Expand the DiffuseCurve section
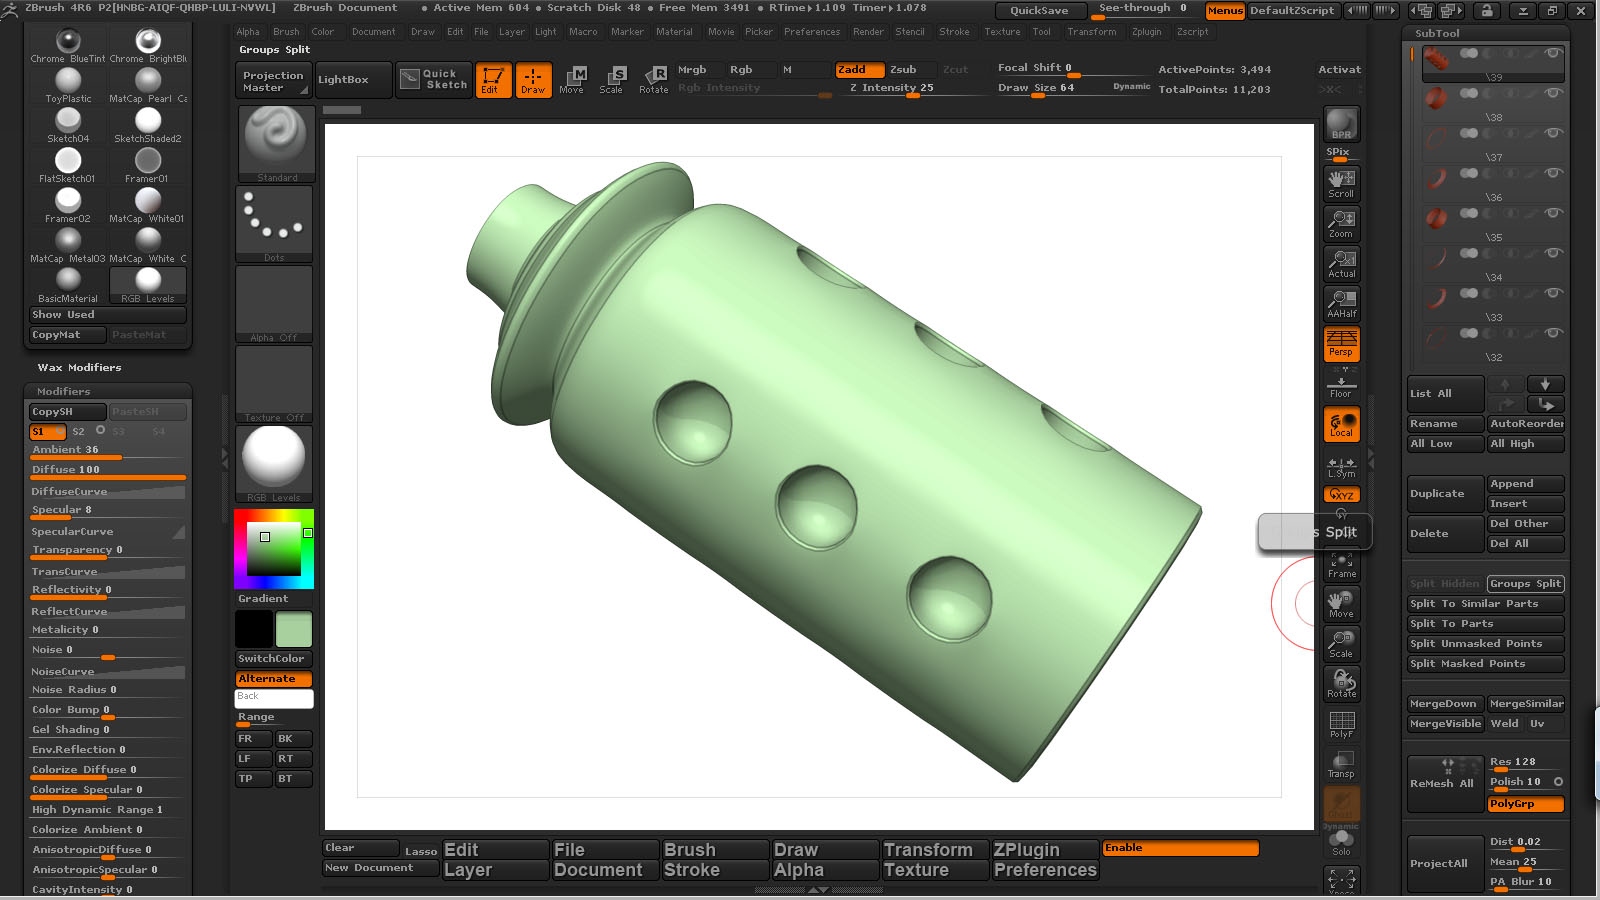 [107, 492]
